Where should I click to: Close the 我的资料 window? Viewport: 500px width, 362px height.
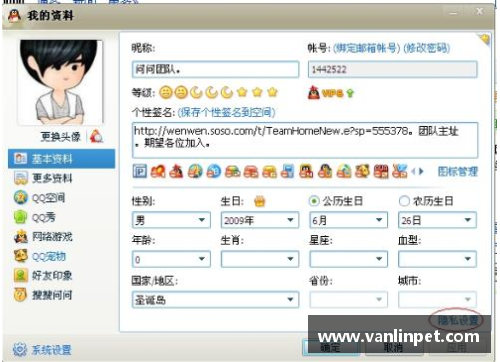[x=479, y=12]
